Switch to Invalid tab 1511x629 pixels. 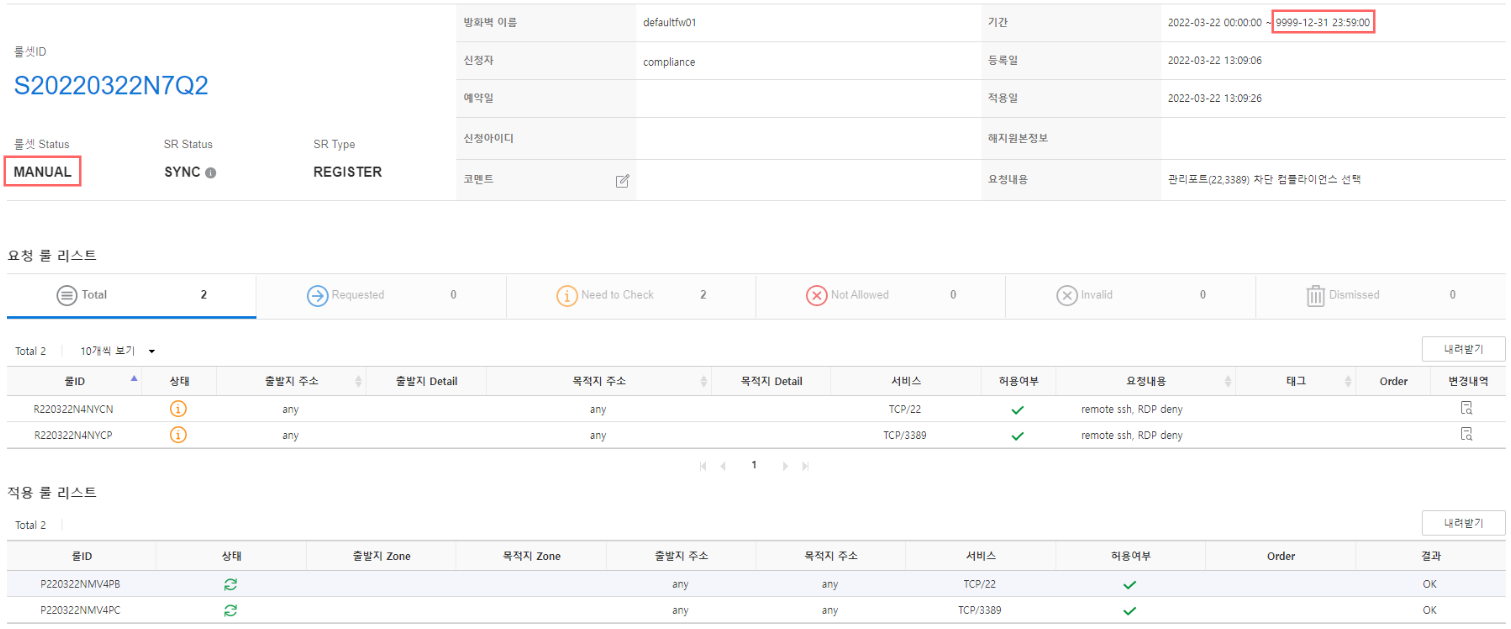[x=1131, y=296]
